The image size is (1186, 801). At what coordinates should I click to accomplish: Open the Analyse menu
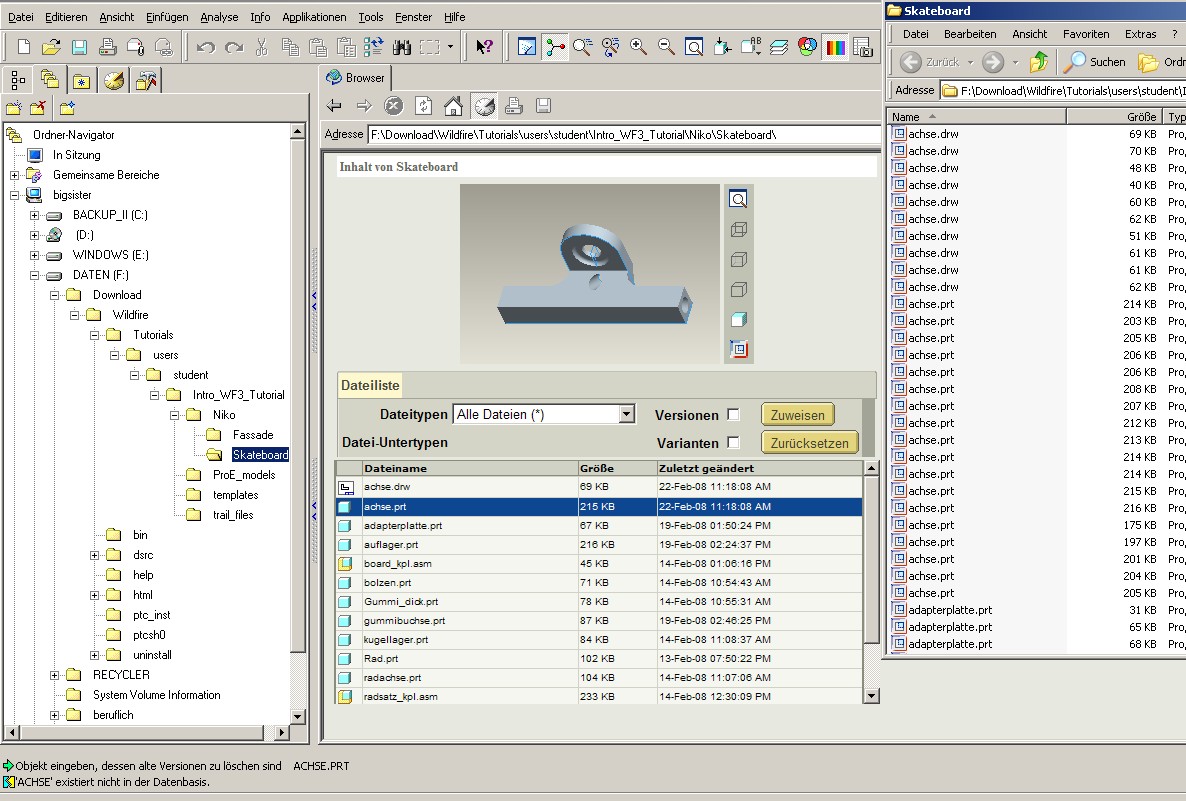(x=219, y=17)
